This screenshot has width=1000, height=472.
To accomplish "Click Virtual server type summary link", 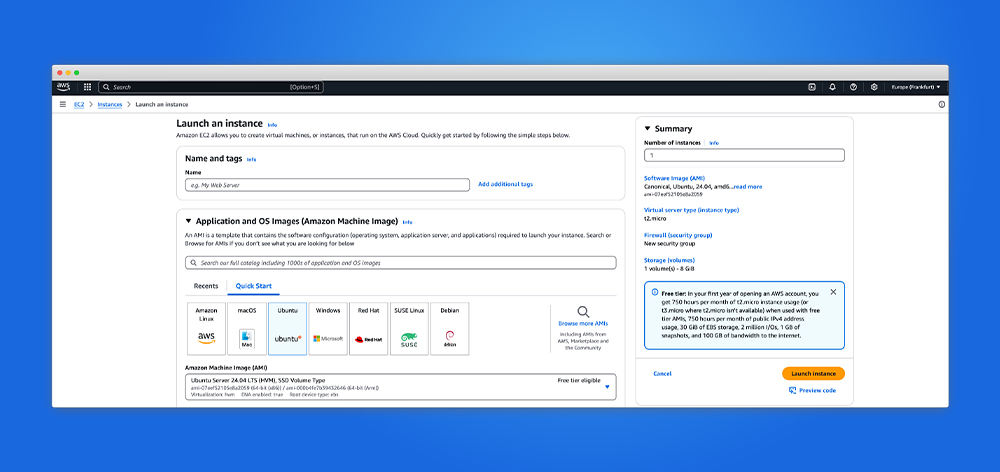I will click(691, 210).
